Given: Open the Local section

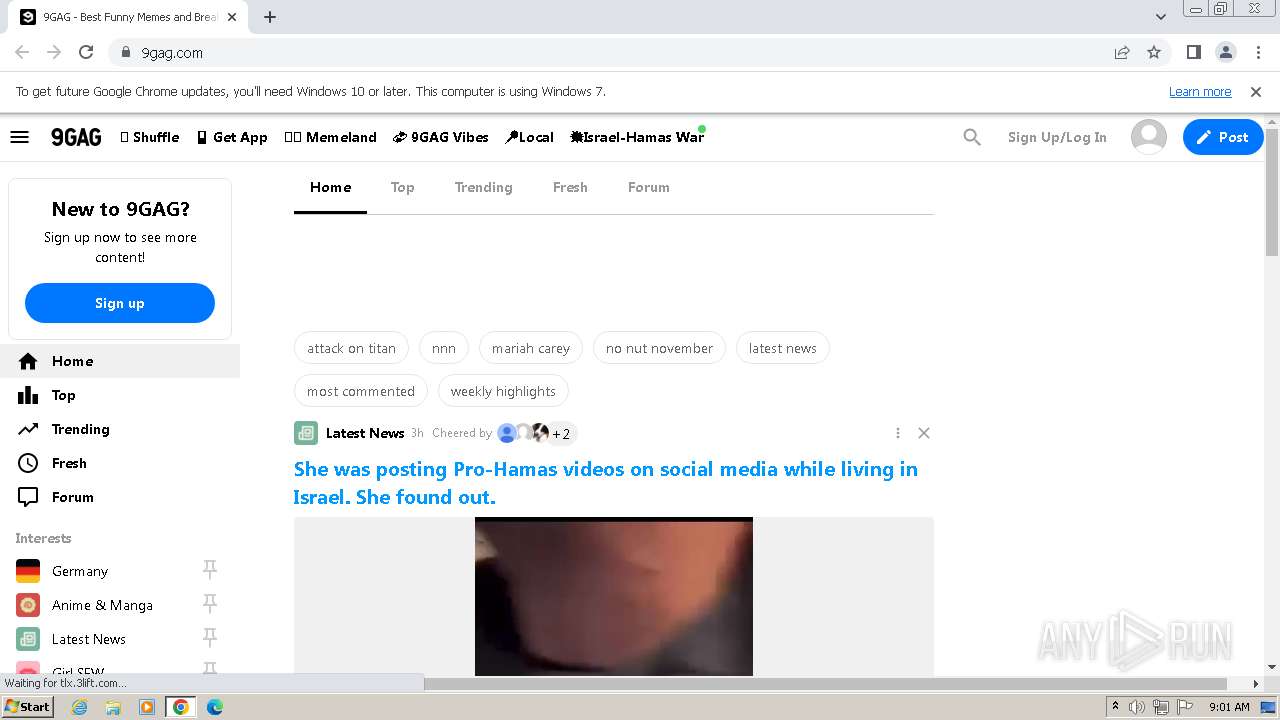Looking at the screenshot, I should pos(529,137).
